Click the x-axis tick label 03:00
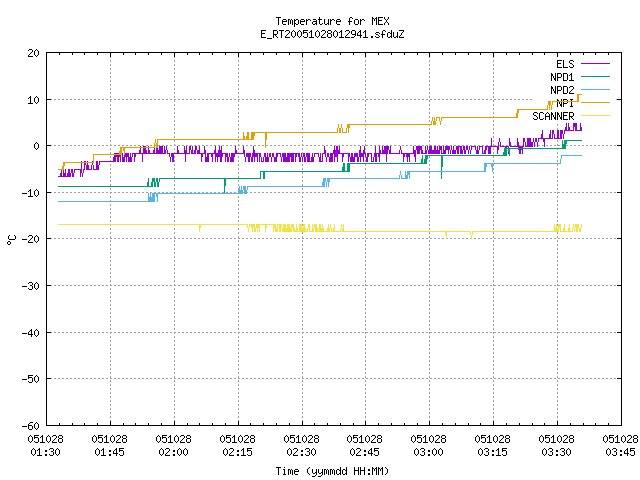 click(429, 452)
